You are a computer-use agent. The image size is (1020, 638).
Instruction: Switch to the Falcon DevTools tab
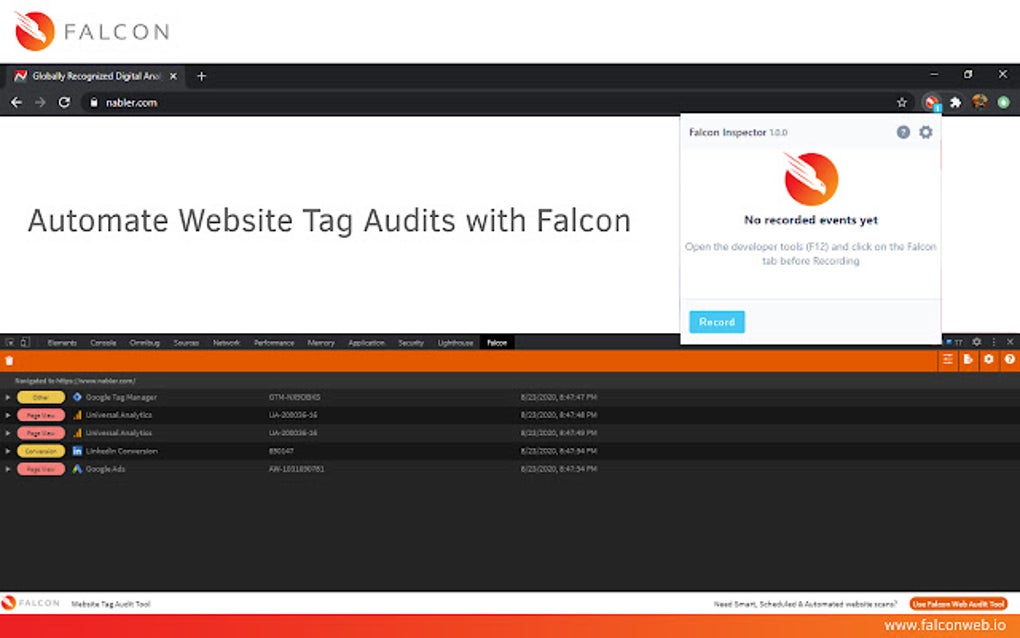pos(497,342)
